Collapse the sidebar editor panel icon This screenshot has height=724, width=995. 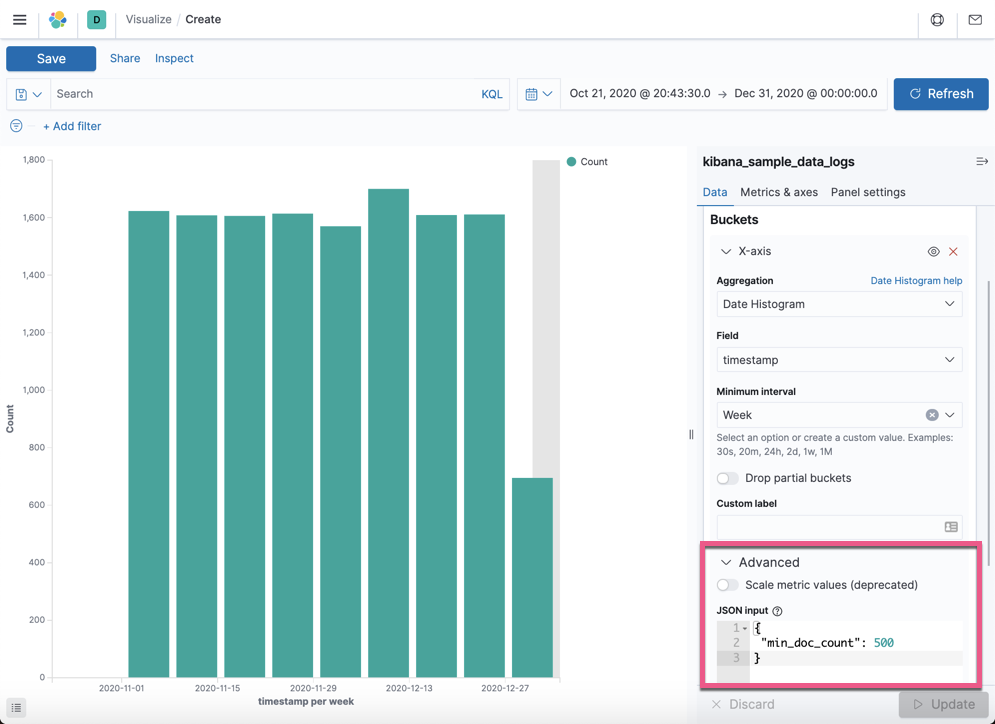coord(982,162)
